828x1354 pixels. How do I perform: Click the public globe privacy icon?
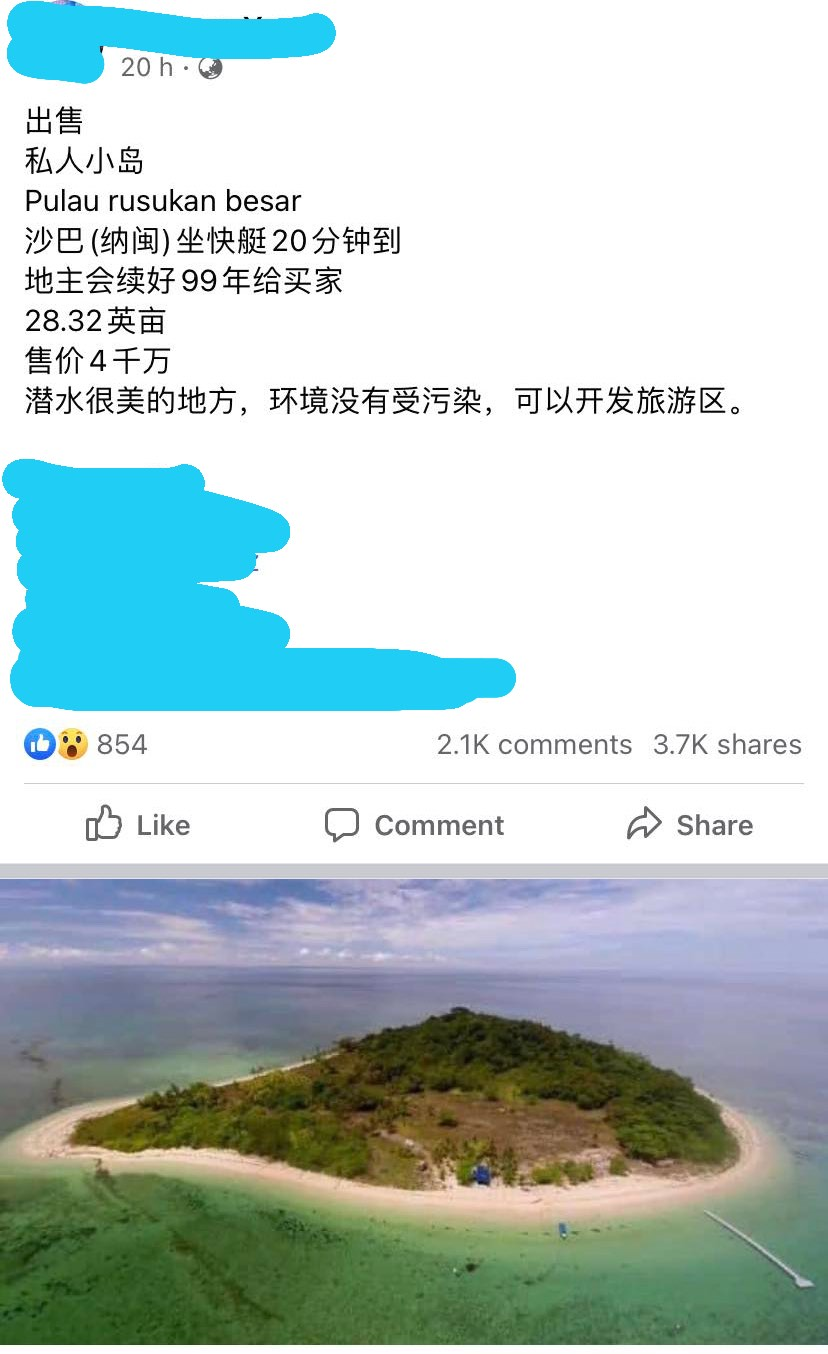coord(210,67)
